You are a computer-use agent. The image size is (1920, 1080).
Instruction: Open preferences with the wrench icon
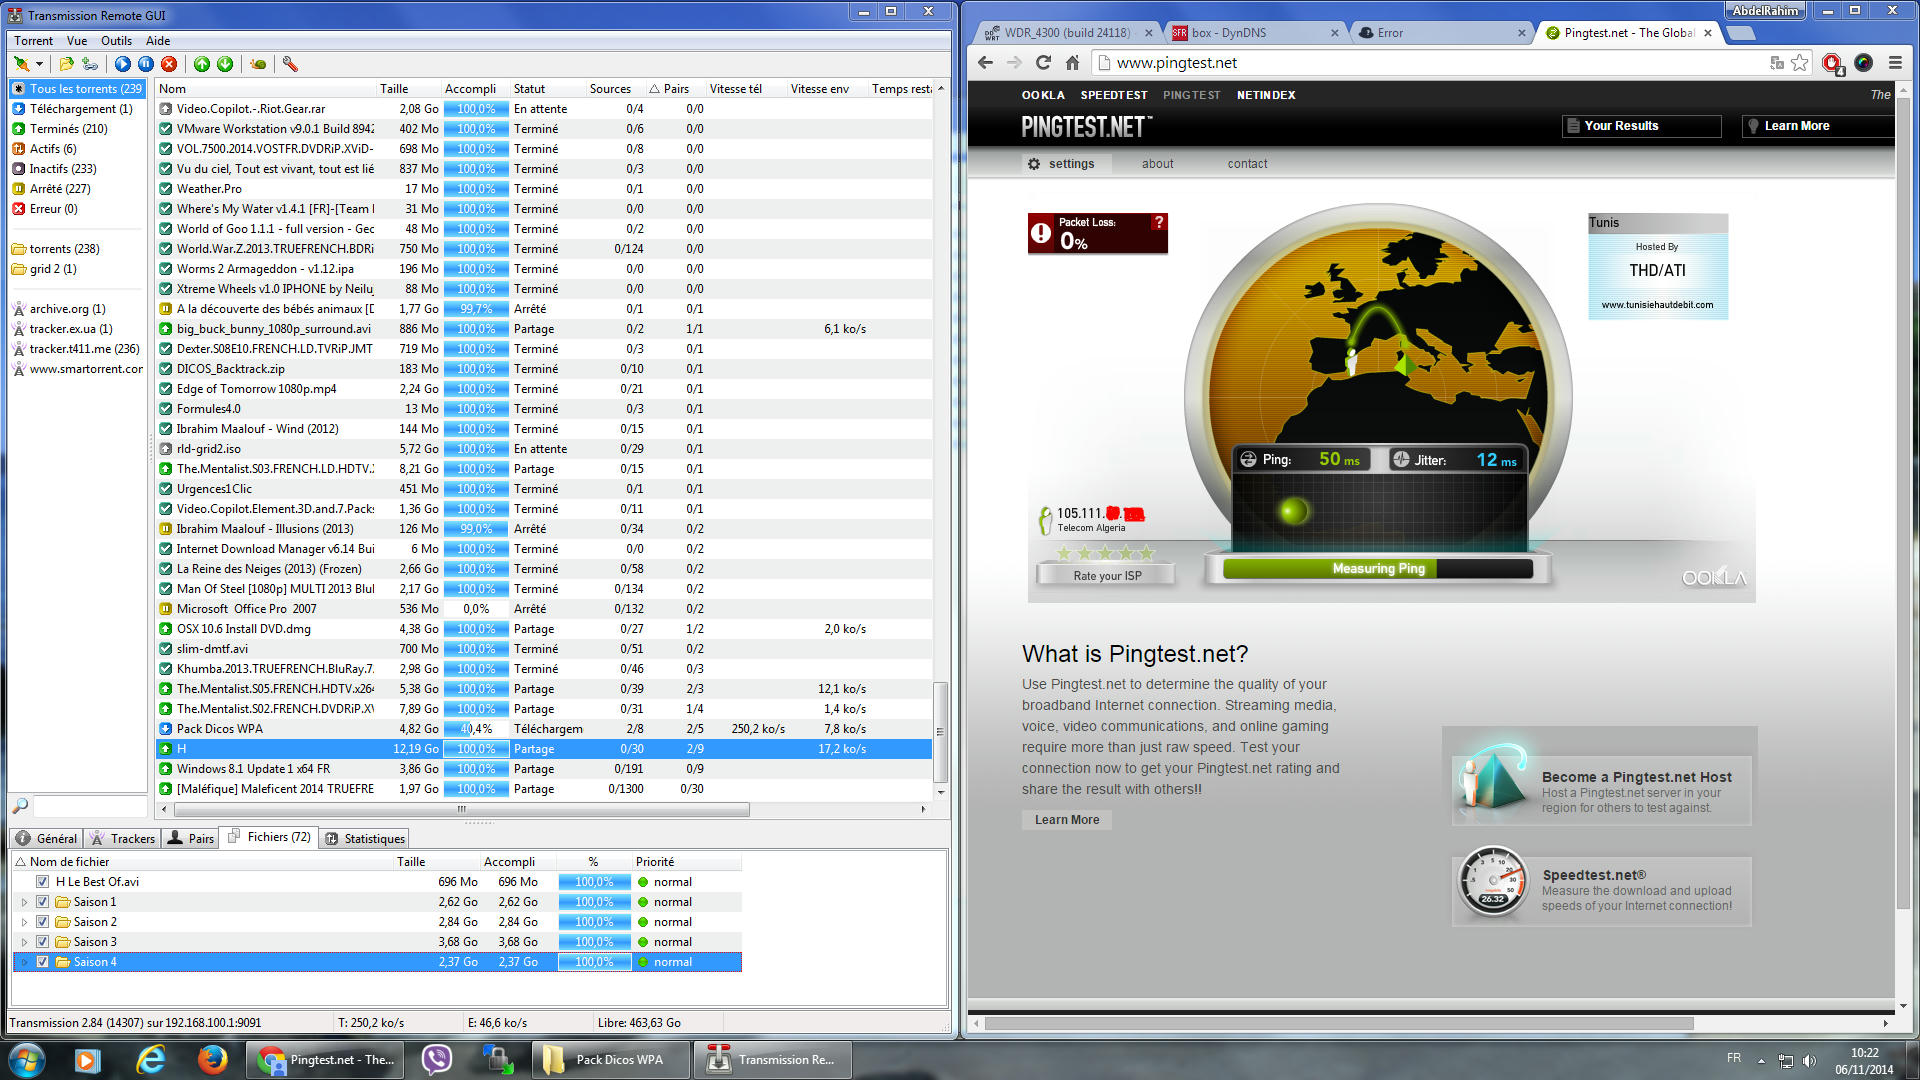coord(290,64)
